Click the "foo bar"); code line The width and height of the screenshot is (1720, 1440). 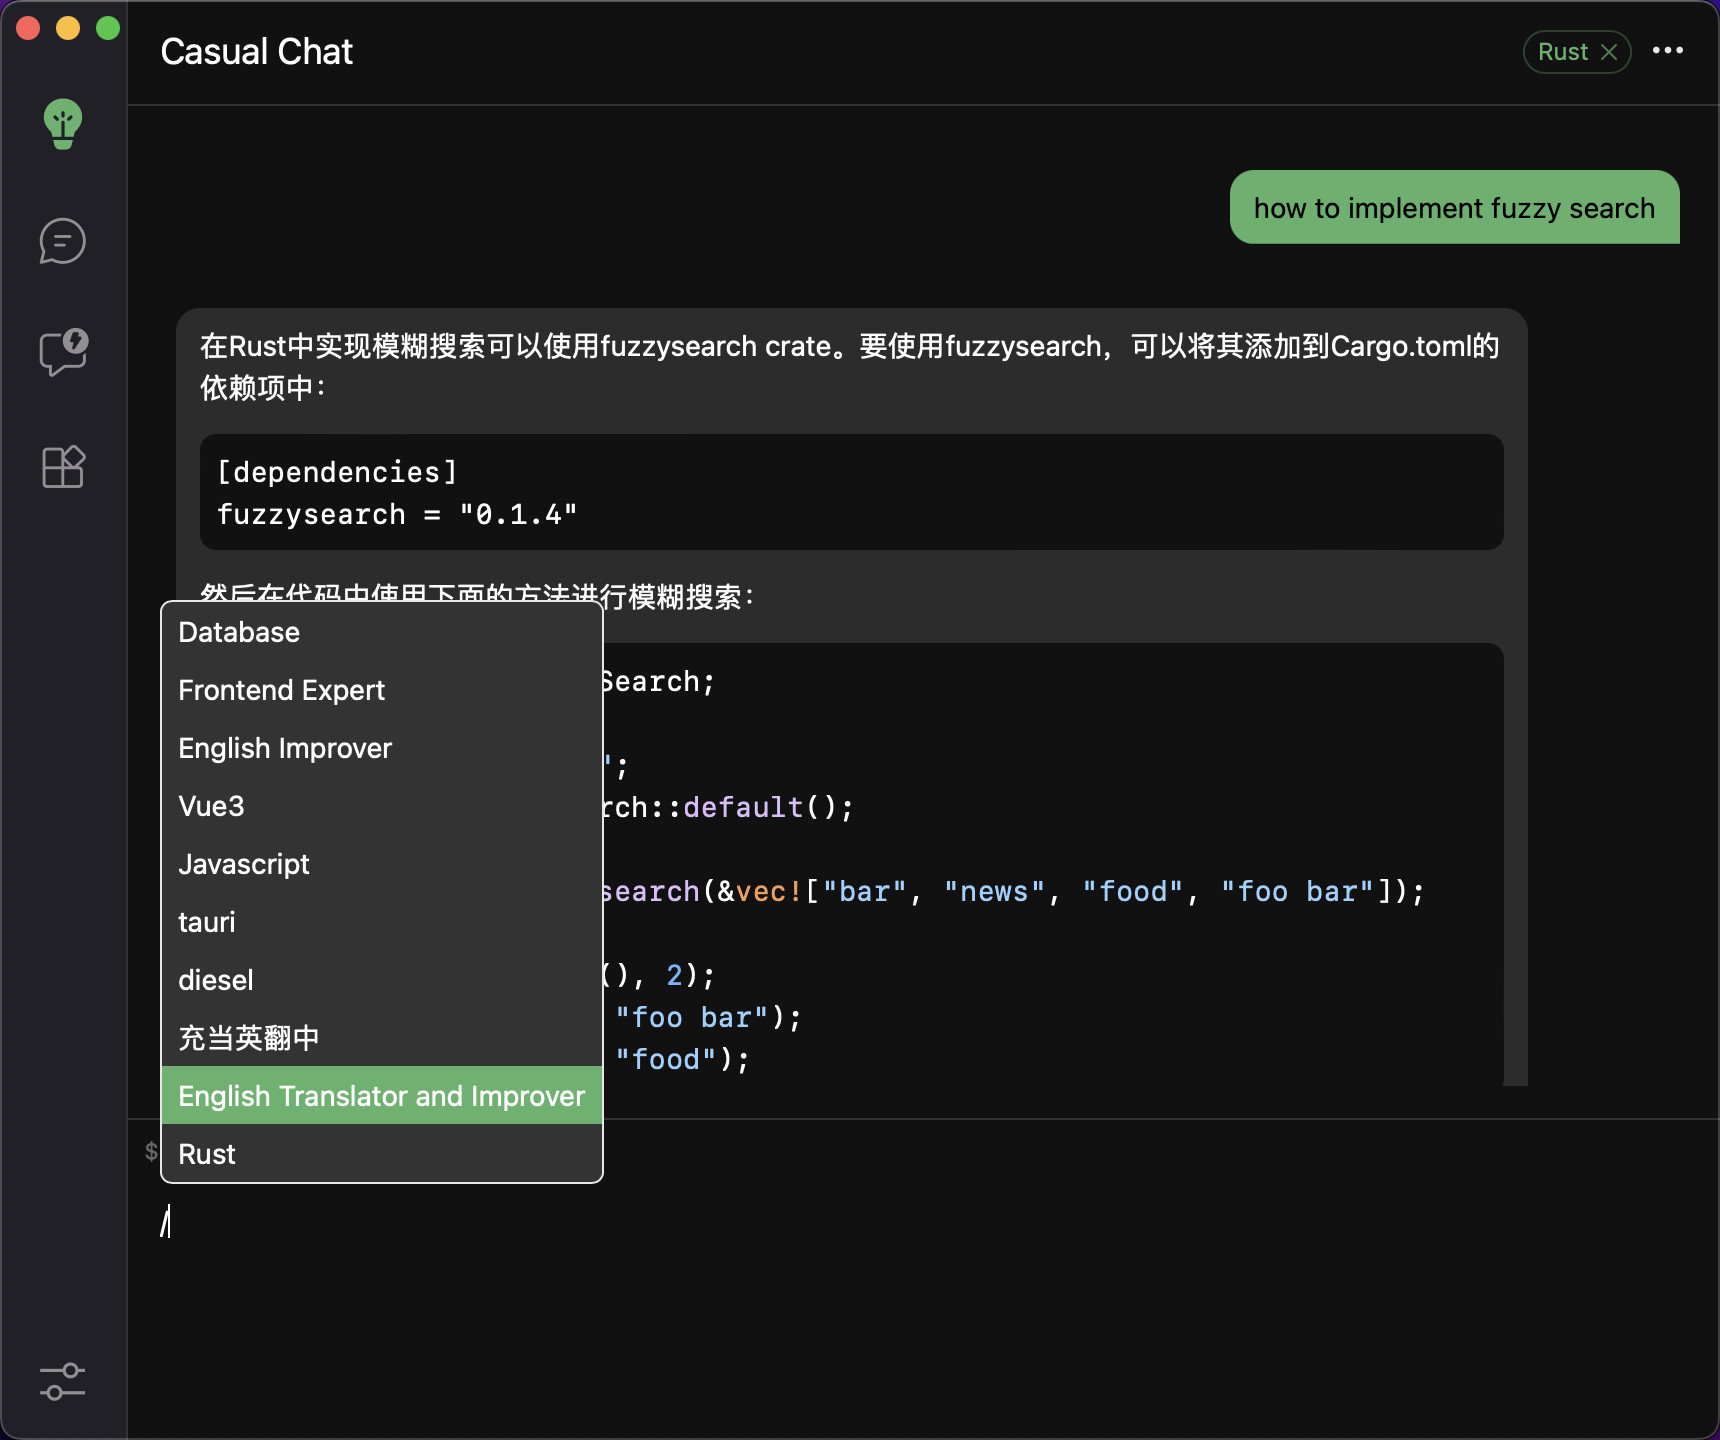pos(708,1017)
